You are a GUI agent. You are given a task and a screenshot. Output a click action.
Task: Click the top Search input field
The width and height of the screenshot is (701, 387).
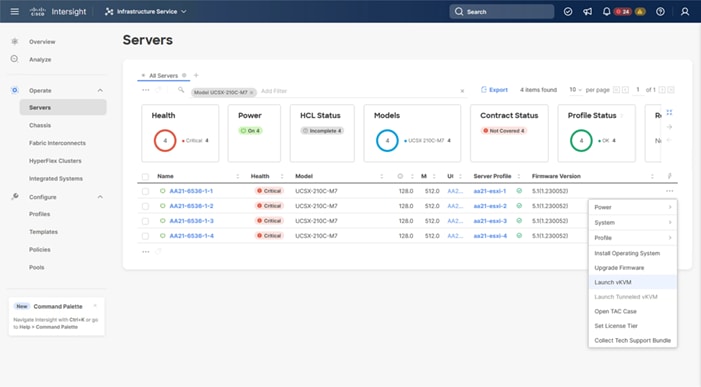click(502, 12)
